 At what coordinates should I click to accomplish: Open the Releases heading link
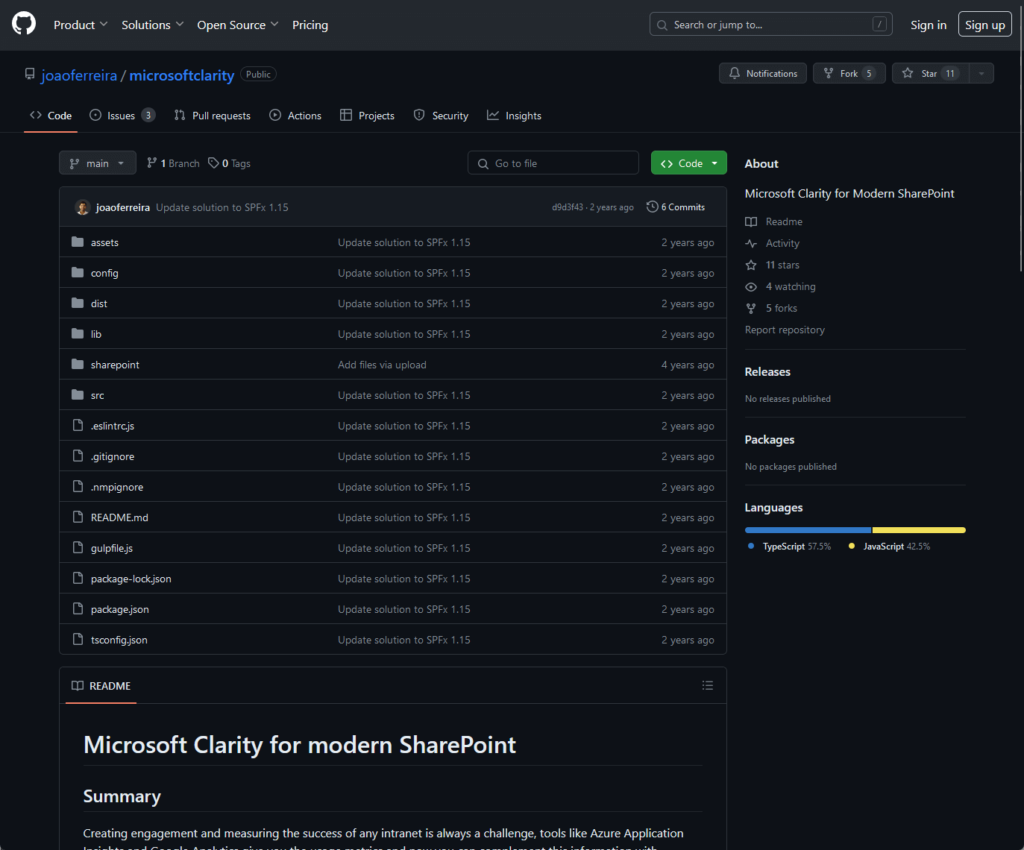coord(767,371)
